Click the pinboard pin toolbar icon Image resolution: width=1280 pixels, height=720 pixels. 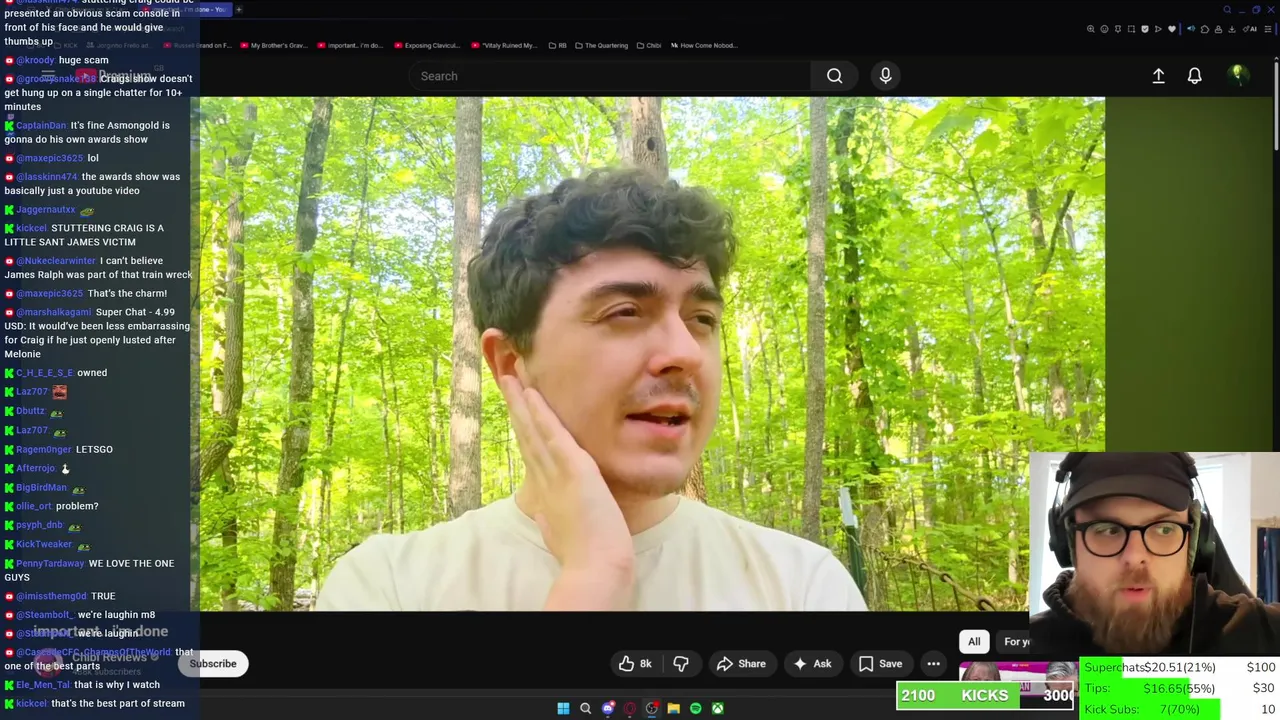pyautogui.click(x=1118, y=29)
